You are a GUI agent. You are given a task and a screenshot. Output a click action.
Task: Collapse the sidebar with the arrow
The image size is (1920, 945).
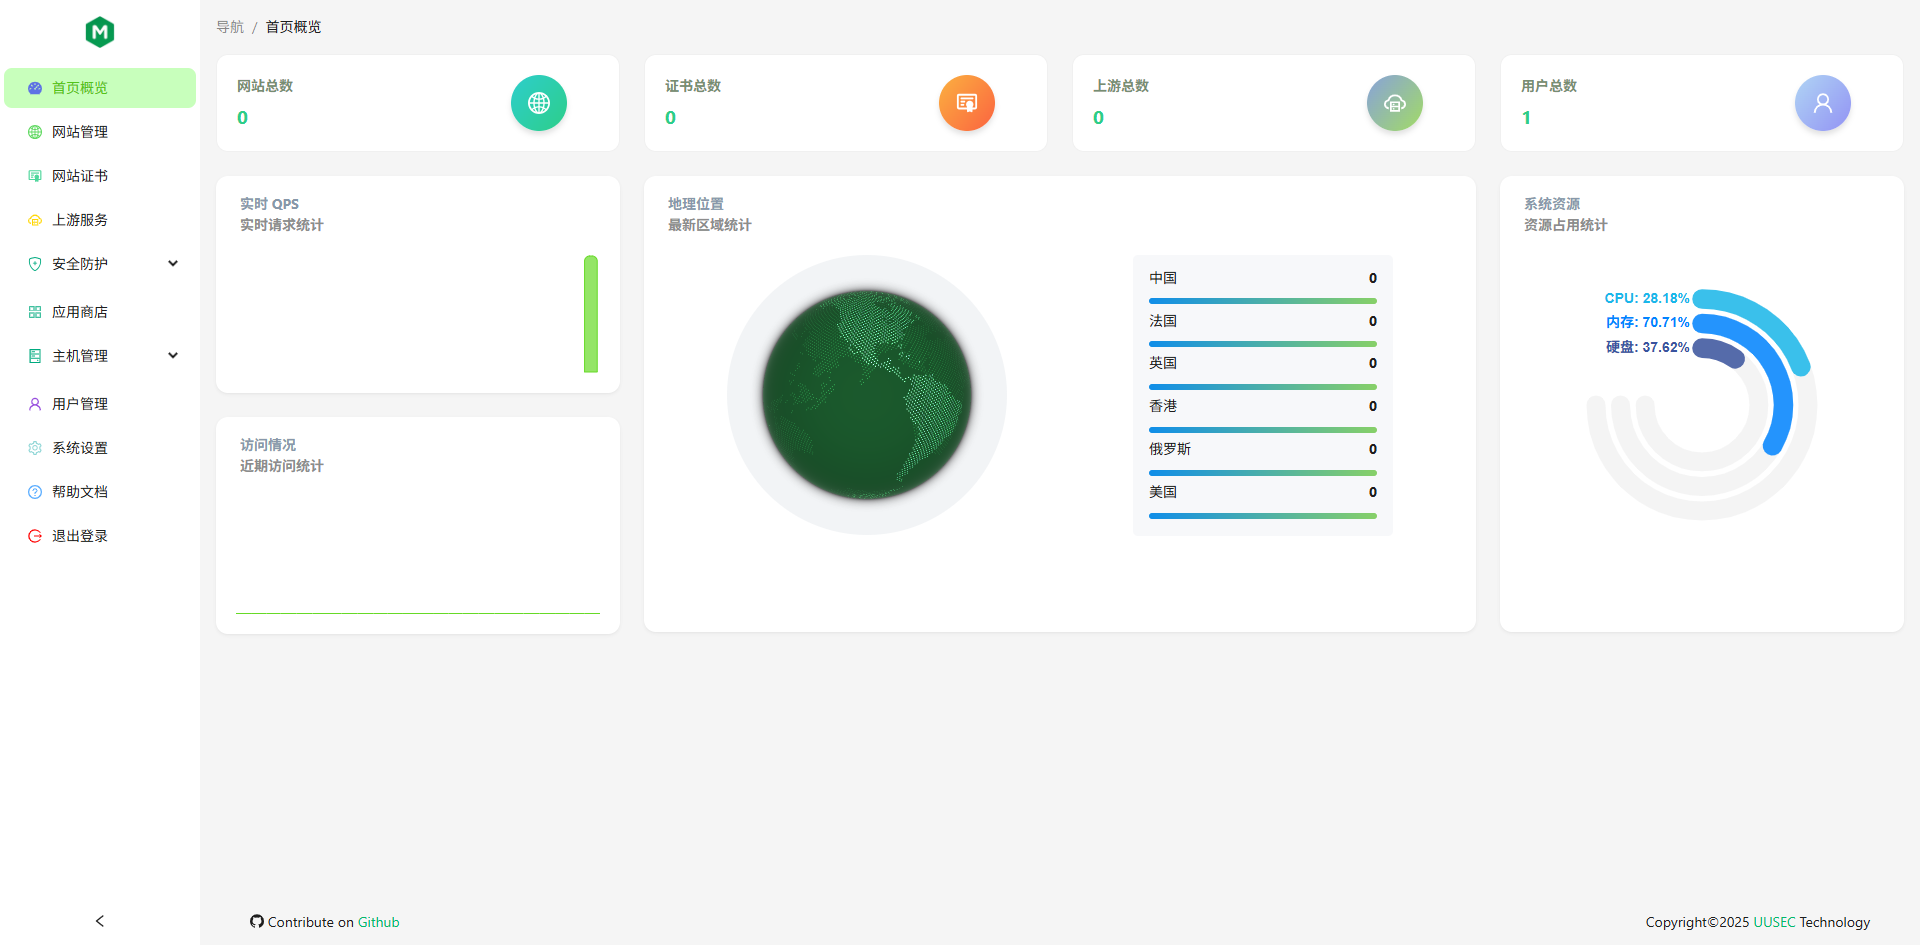coord(99,920)
